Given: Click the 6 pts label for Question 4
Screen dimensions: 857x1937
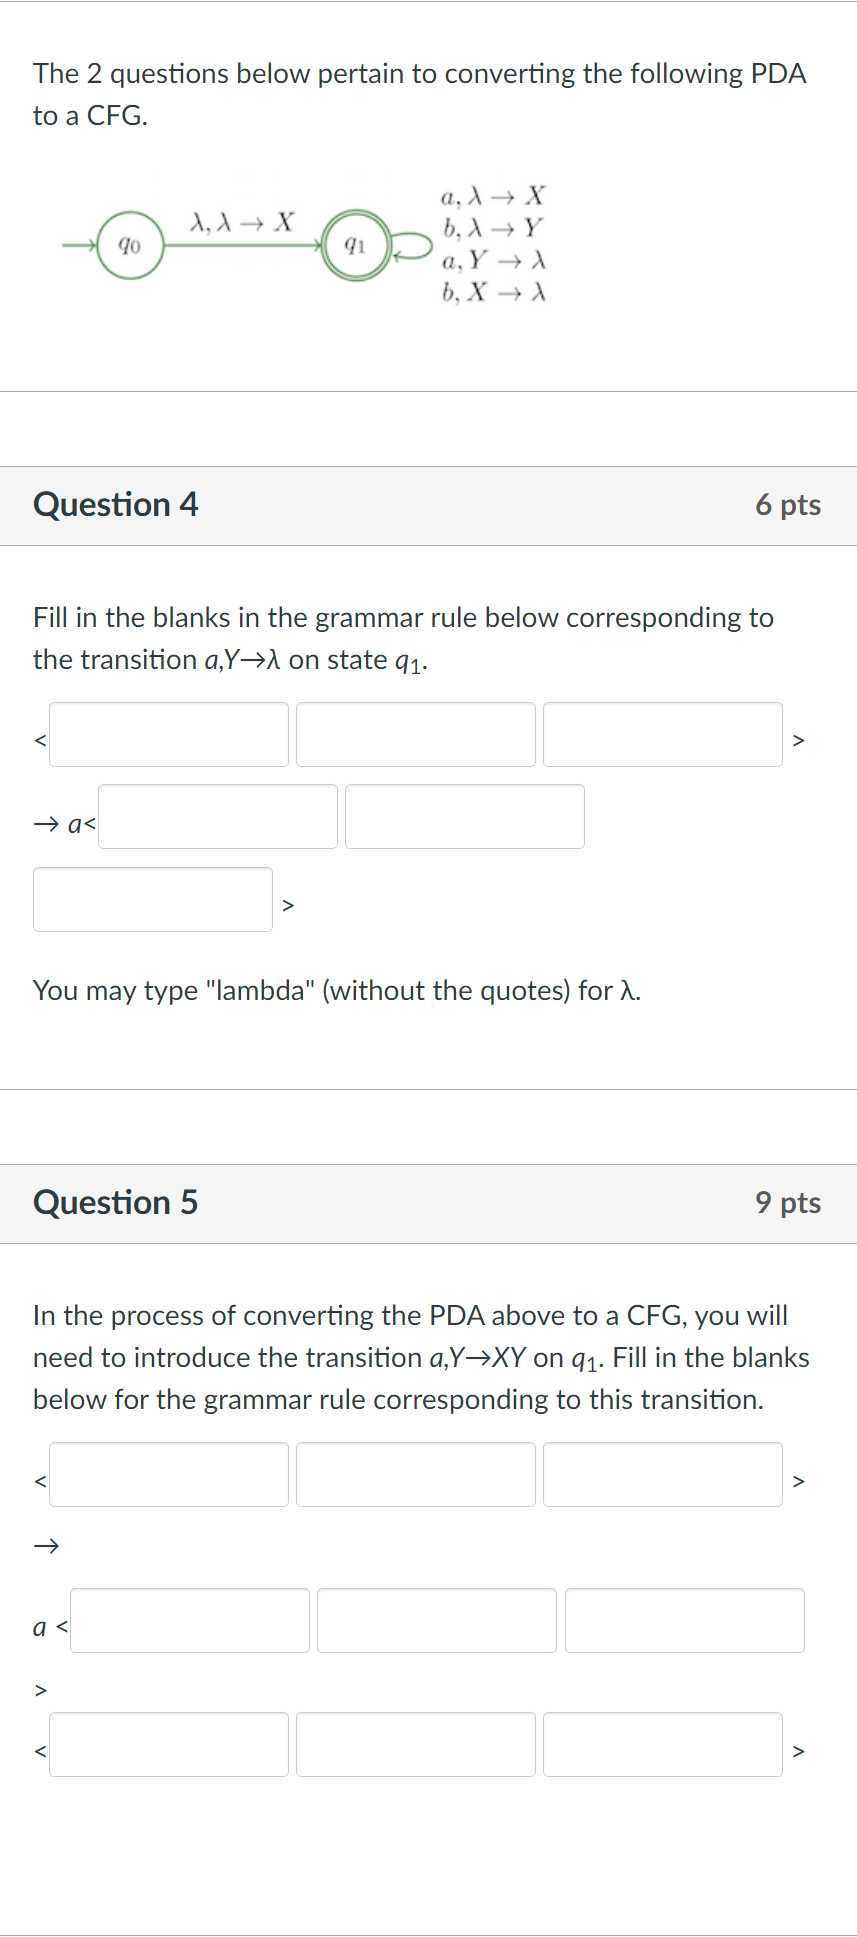Looking at the screenshot, I should [x=790, y=505].
